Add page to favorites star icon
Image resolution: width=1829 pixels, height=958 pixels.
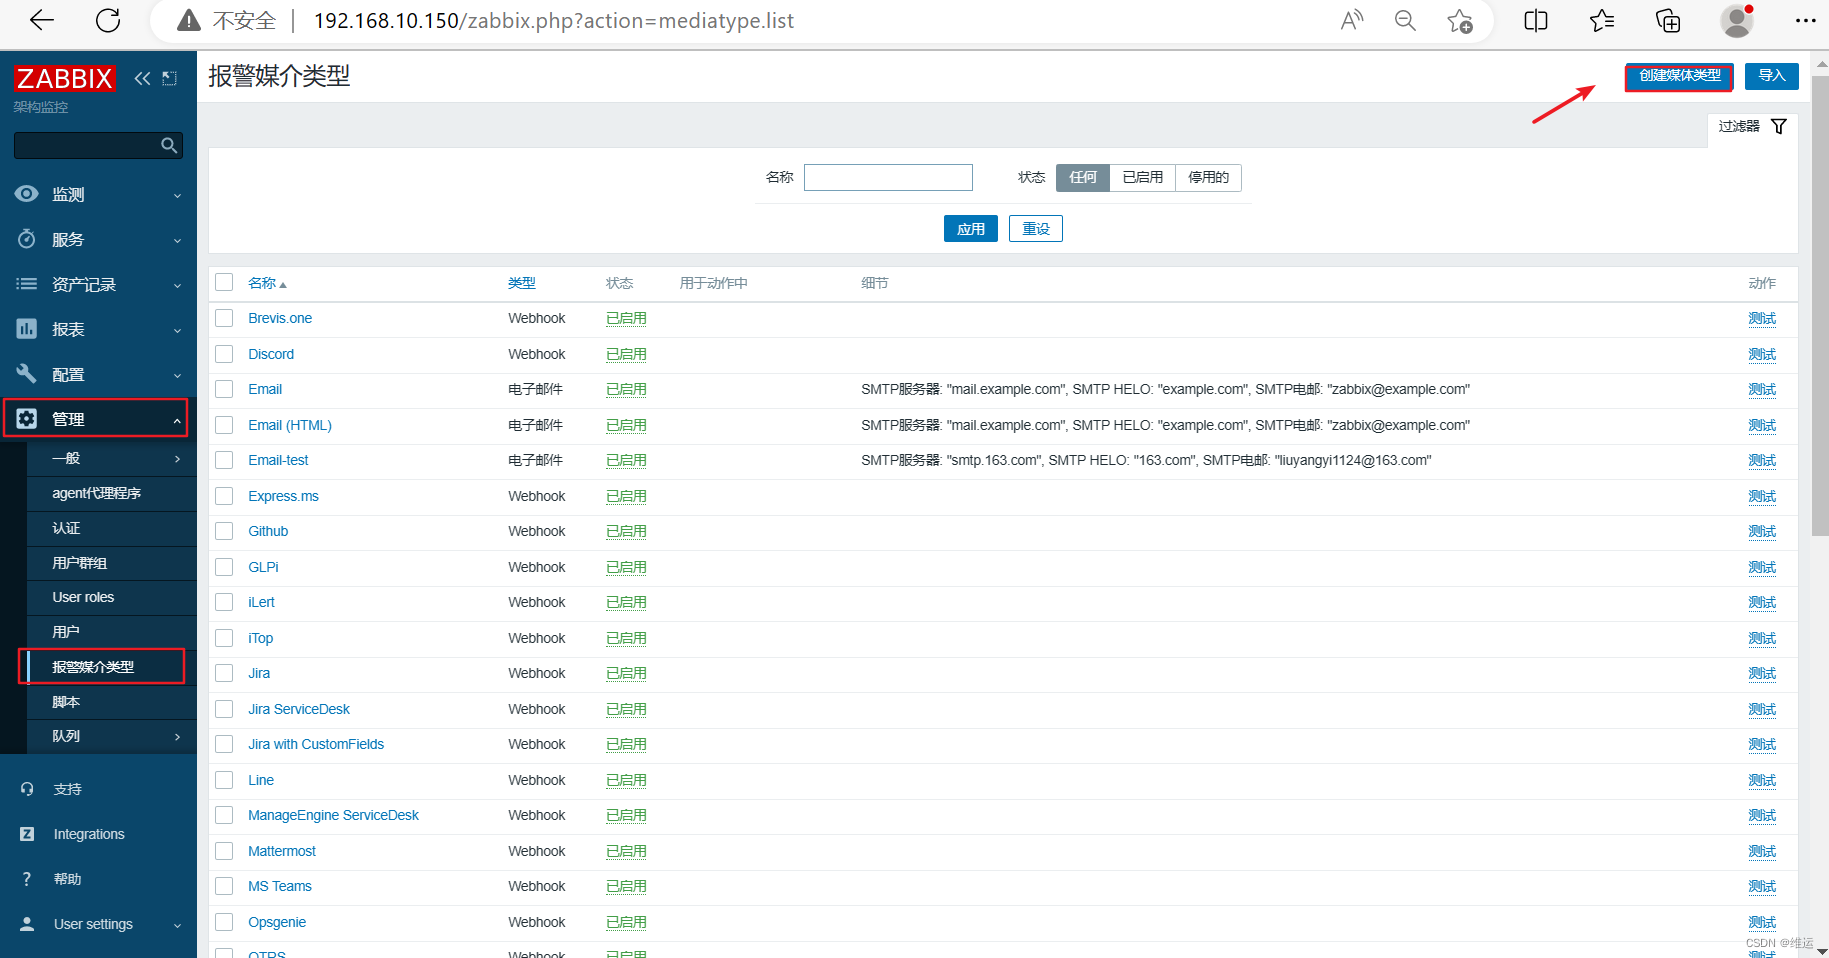(x=1460, y=21)
